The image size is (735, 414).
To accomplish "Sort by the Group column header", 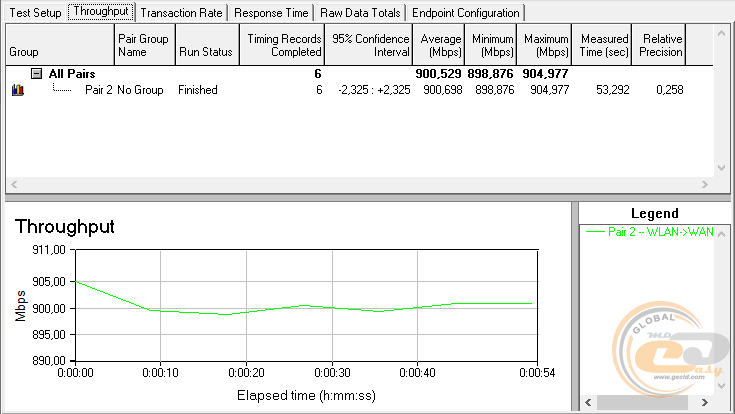I will 60,45.
